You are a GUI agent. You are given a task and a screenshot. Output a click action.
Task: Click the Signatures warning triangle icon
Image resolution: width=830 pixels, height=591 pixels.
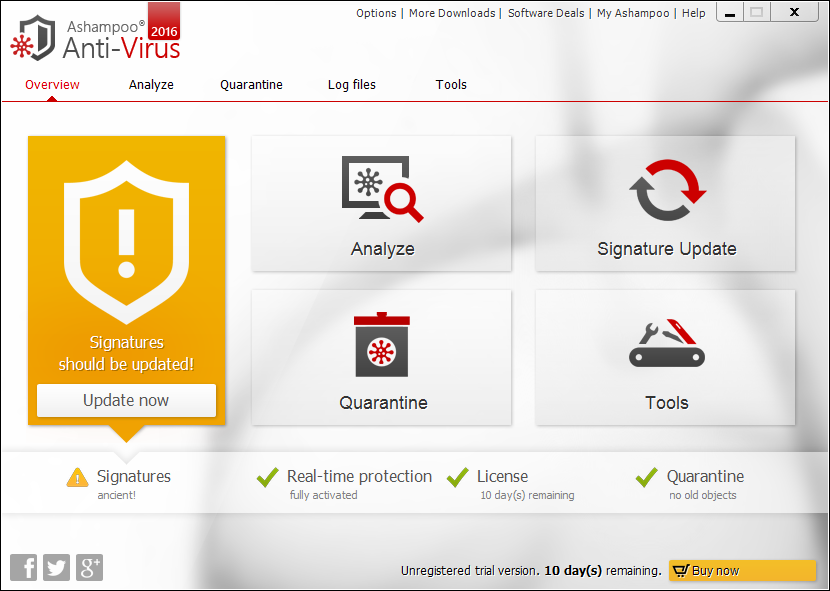point(77,477)
